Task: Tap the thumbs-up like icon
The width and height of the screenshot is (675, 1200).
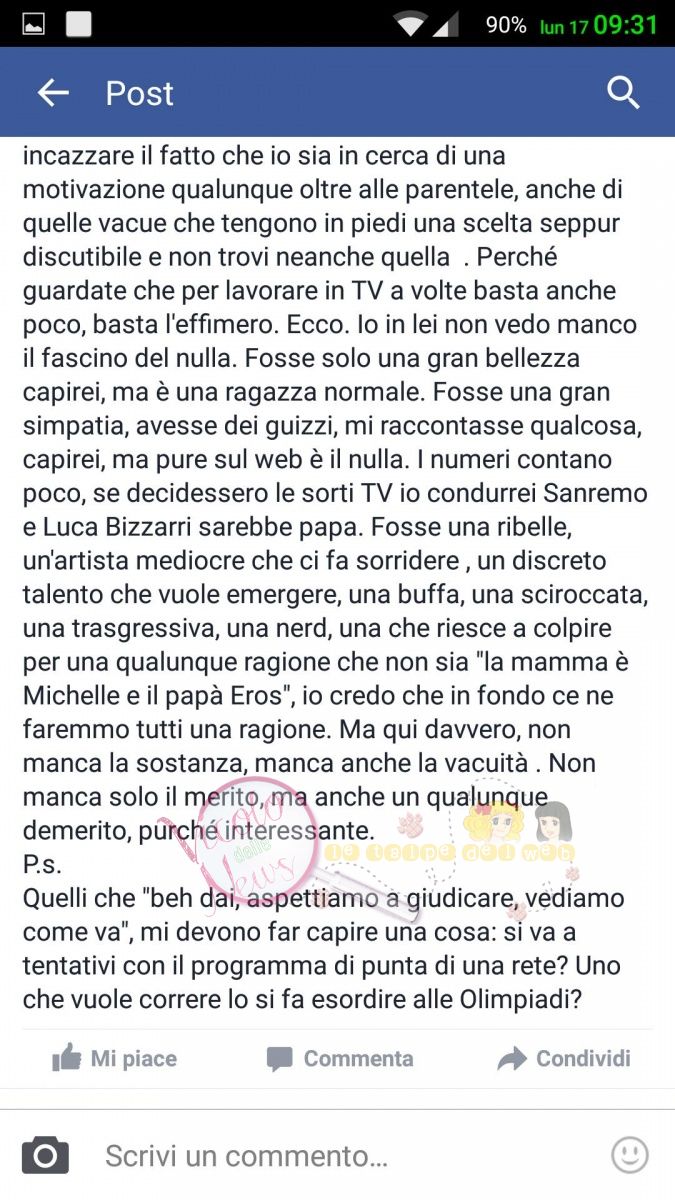Action: point(66,1058)
